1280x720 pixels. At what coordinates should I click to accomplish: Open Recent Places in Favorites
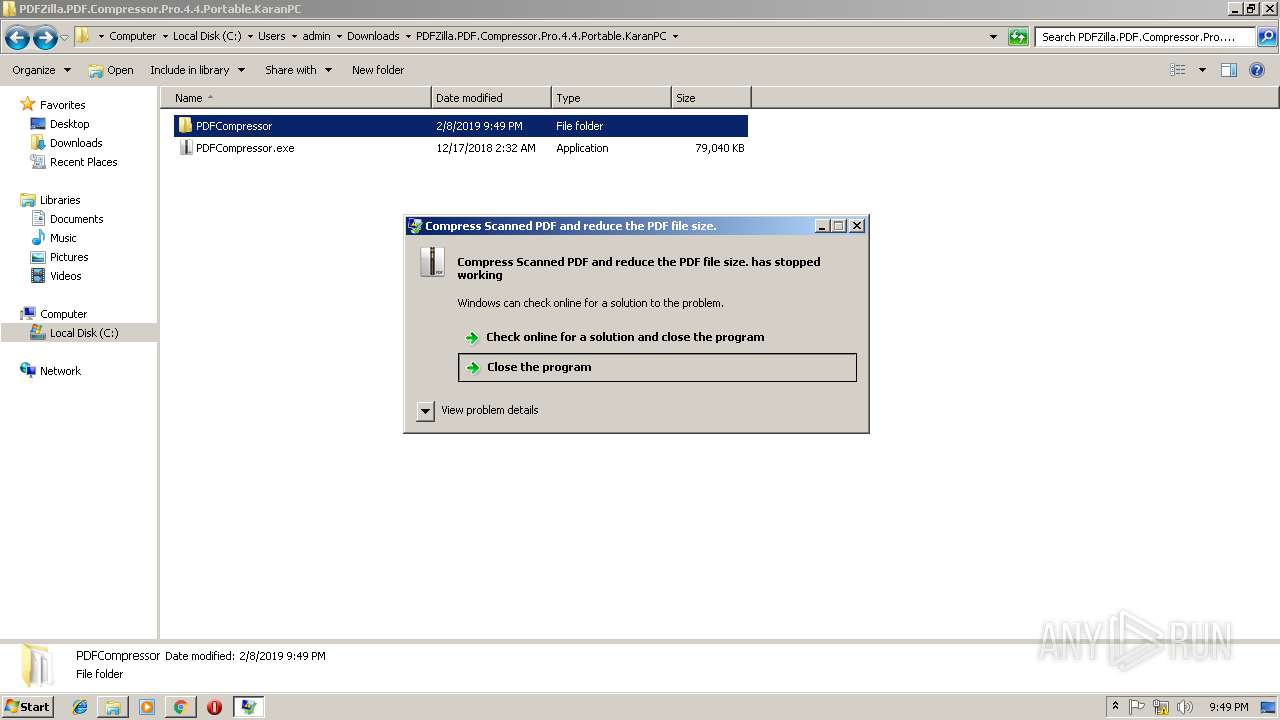tap(83, 162)
